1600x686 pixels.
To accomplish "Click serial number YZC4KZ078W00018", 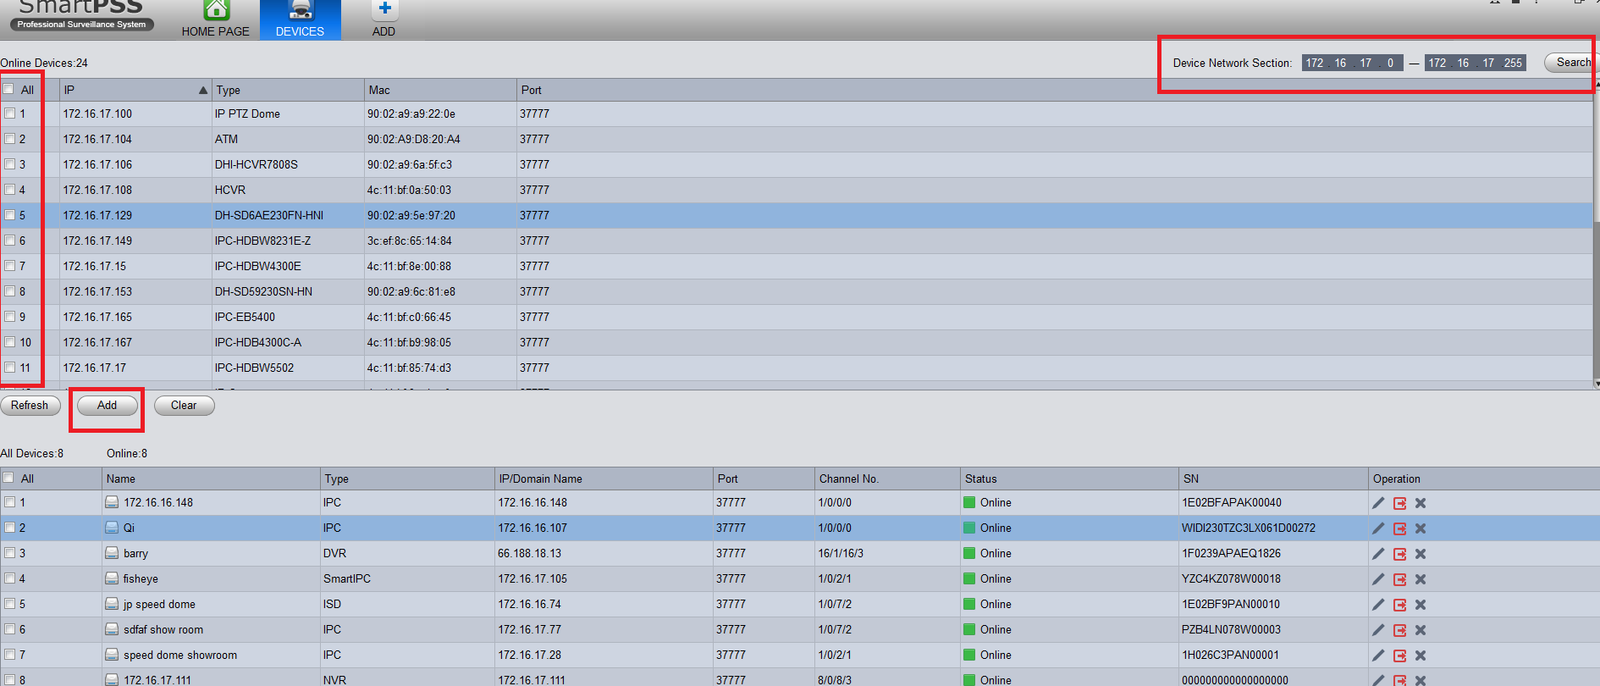I will tap(1231, 579).
